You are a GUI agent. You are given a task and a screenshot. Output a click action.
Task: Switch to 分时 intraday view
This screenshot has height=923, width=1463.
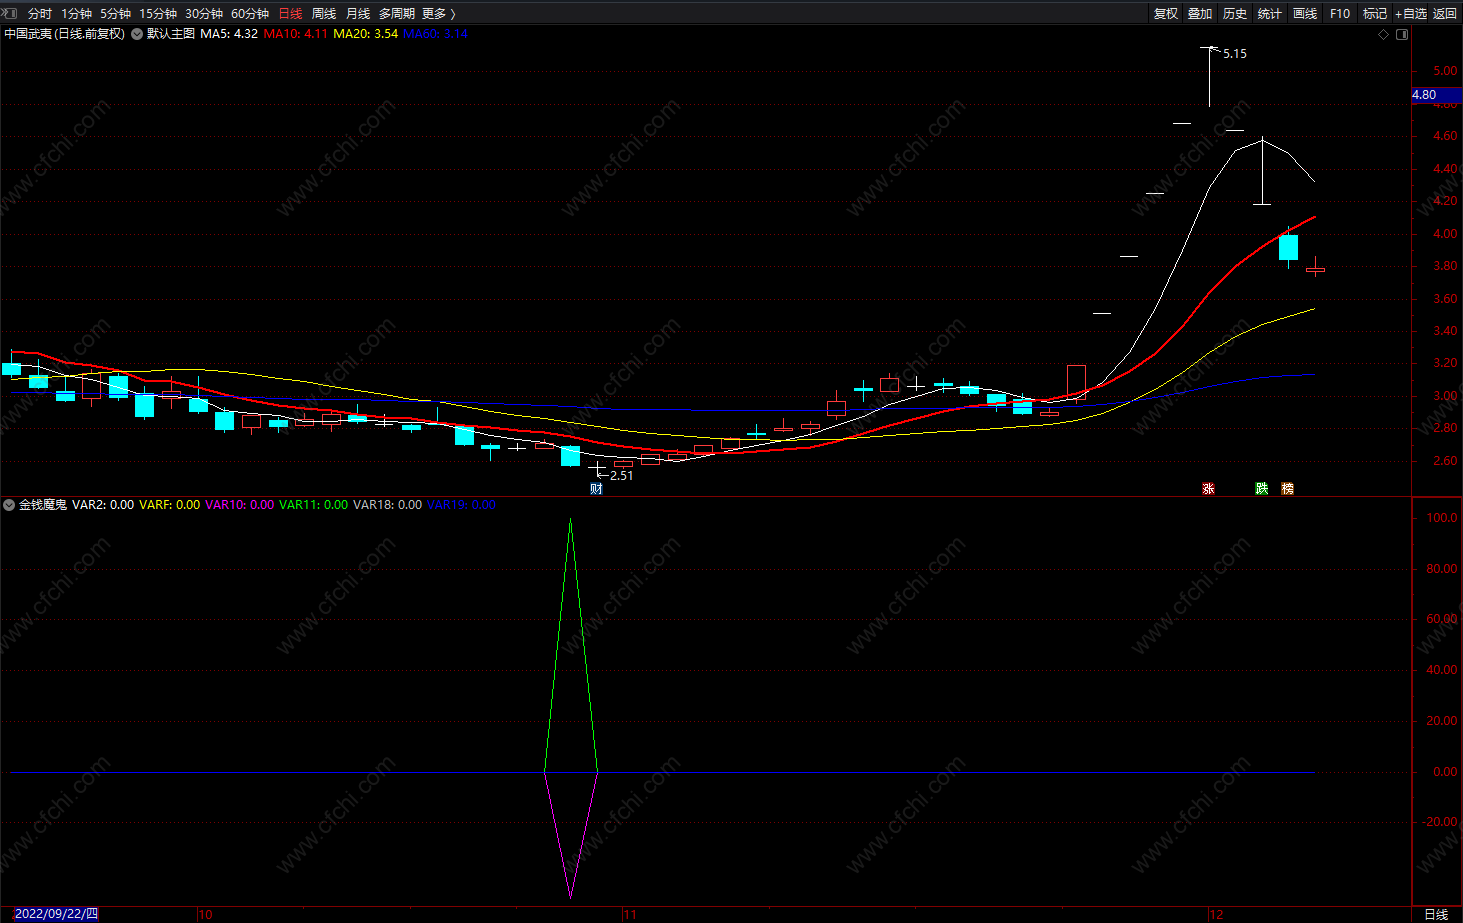pyautogui.click(x=40, y=14)
